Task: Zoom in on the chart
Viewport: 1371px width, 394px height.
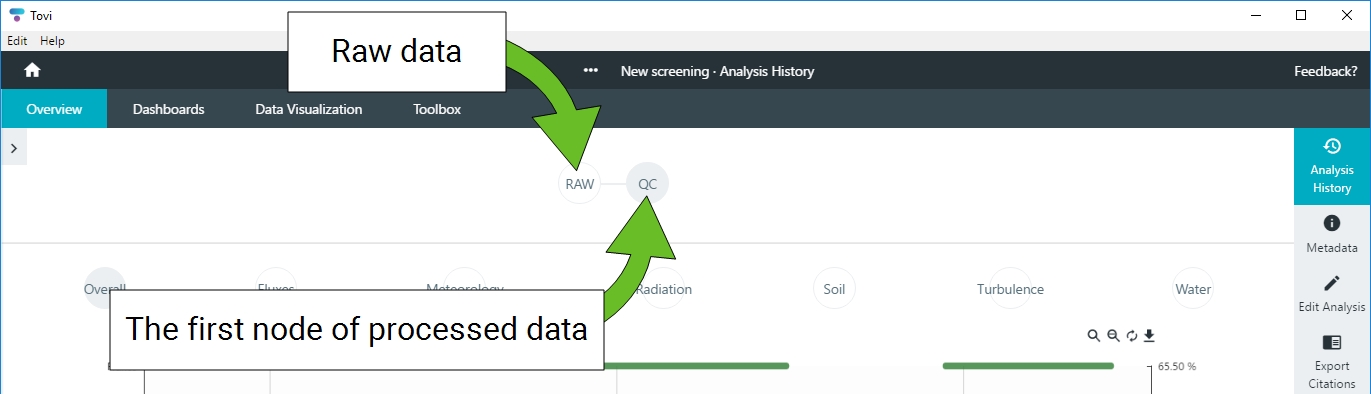Action: (x=1094, y=336)
